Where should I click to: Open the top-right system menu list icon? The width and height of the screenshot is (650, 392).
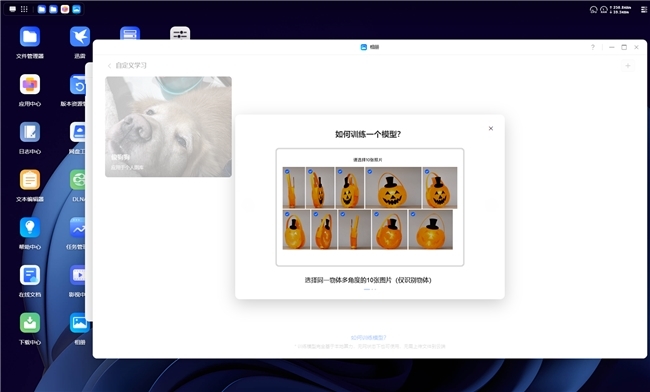click(x=644, y=10)
